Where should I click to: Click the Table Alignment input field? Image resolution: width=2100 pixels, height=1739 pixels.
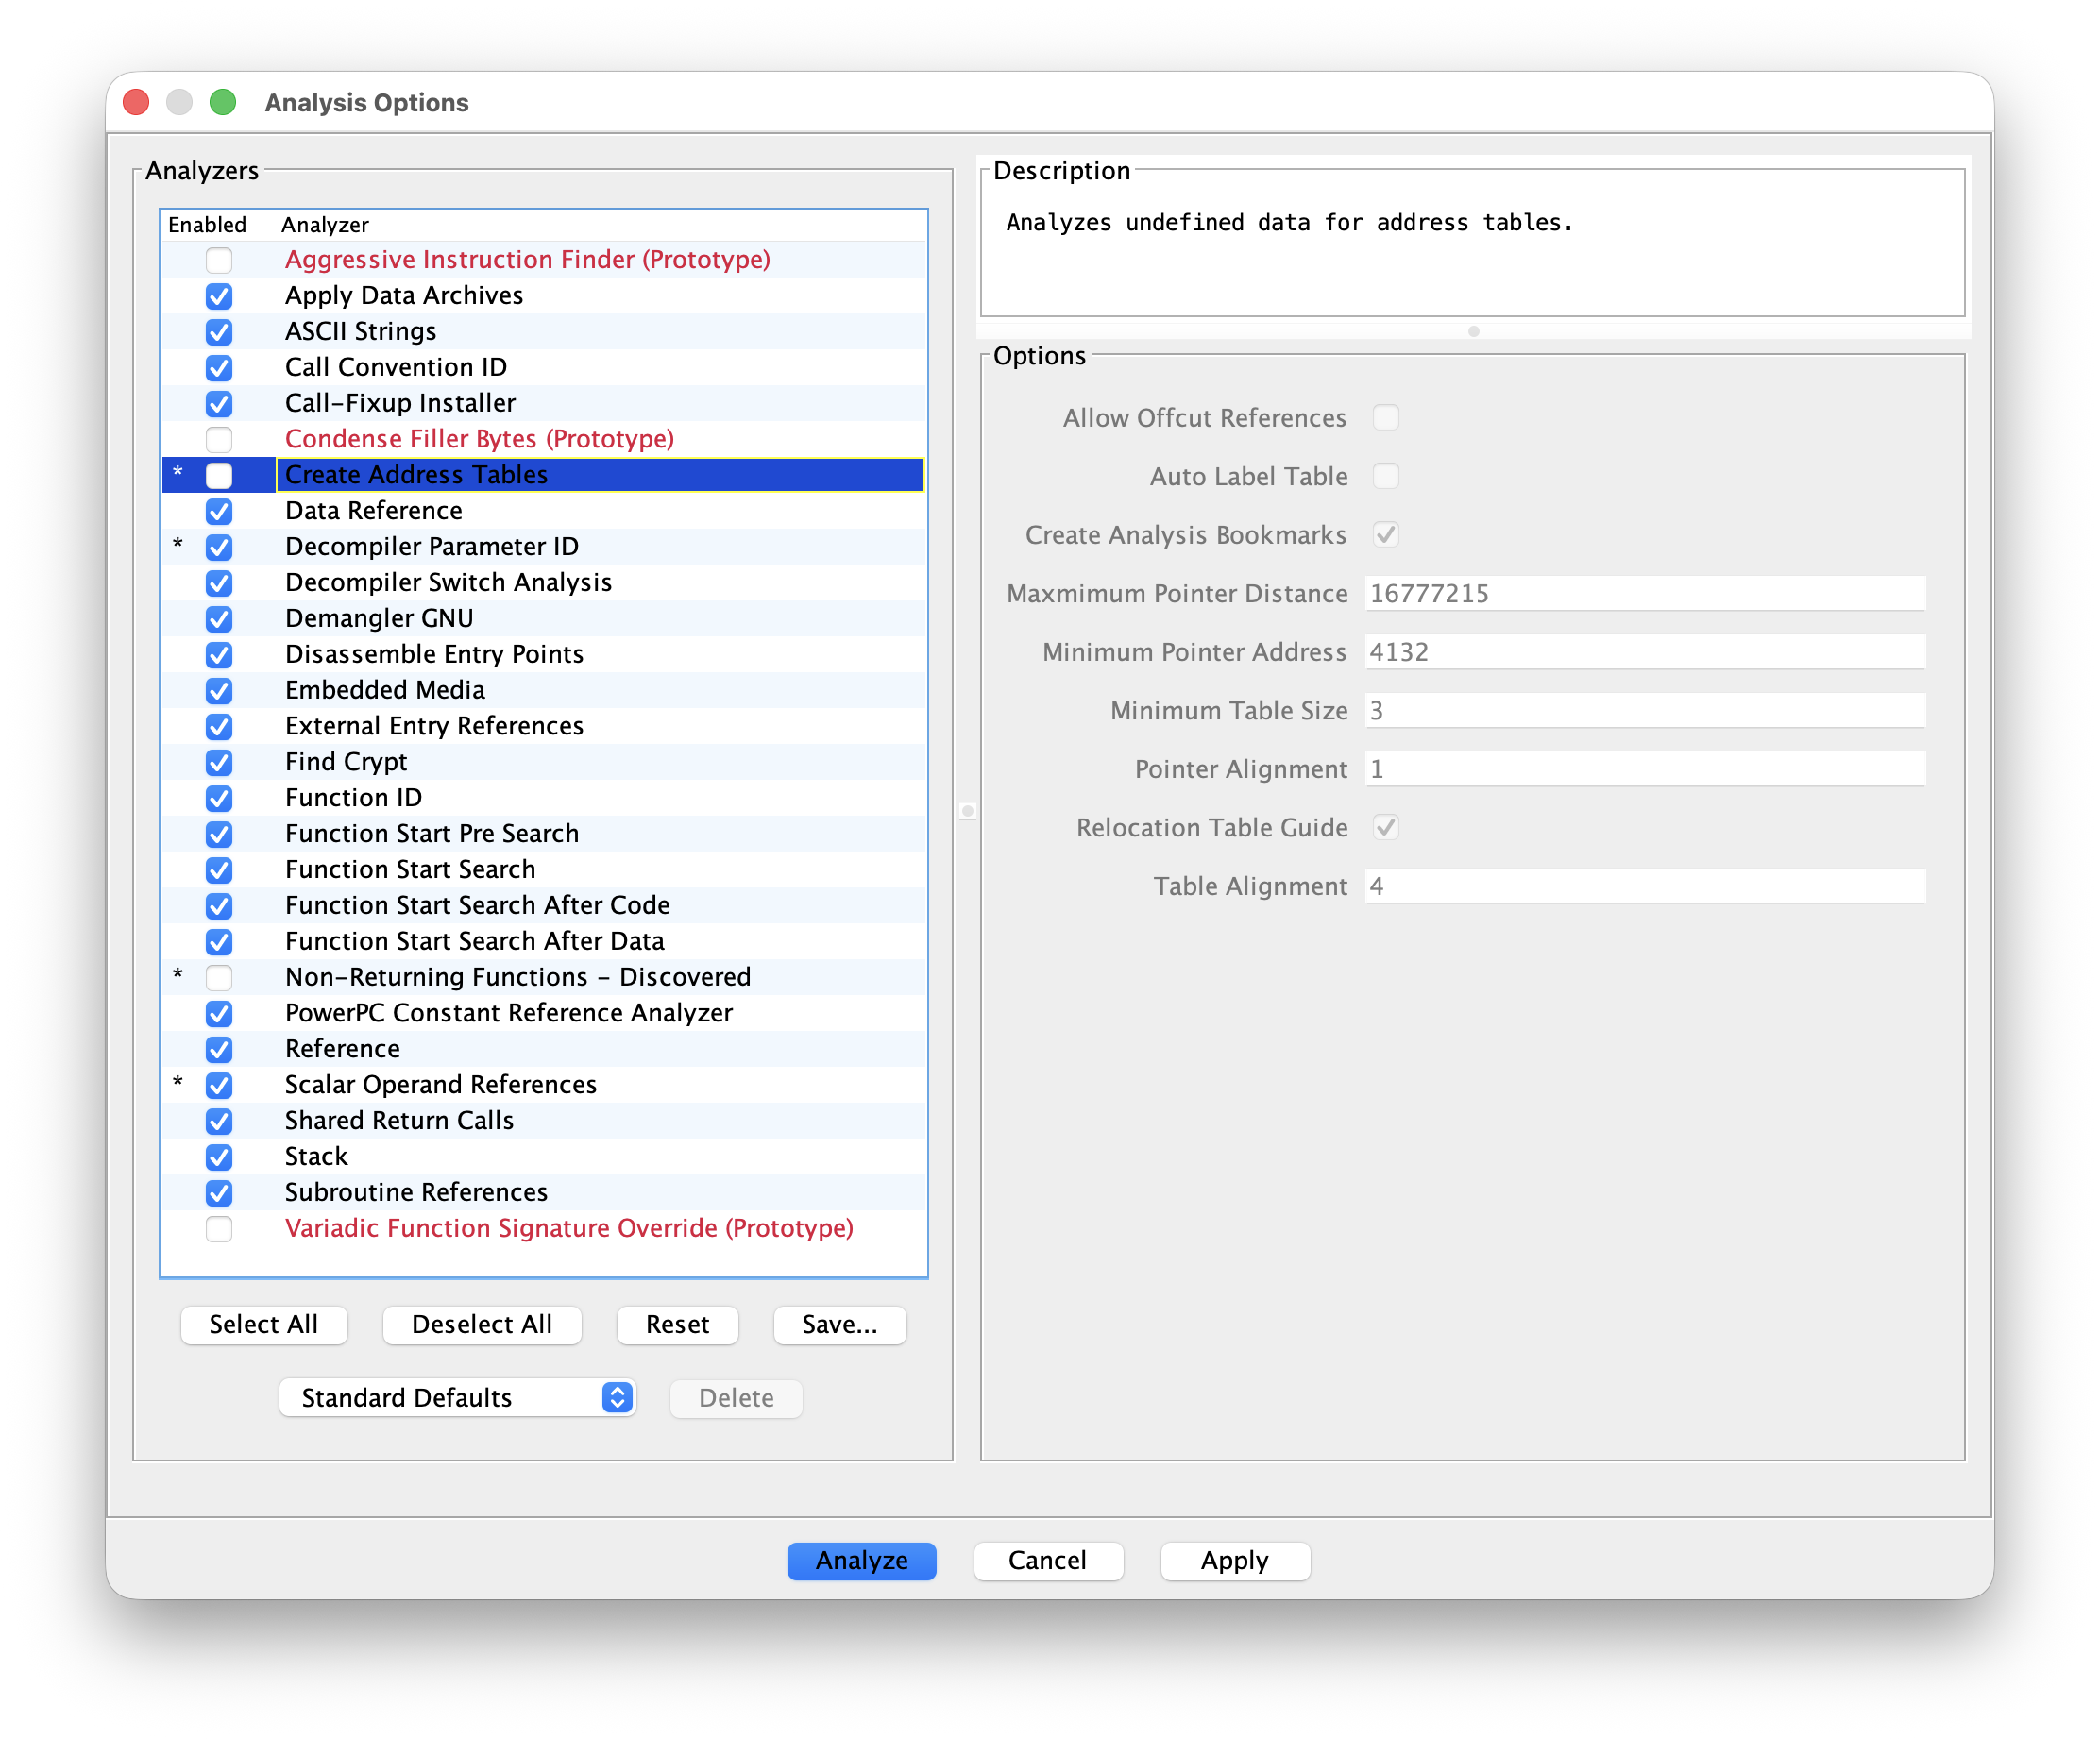pyautogui.click(x=1644, y=887)
